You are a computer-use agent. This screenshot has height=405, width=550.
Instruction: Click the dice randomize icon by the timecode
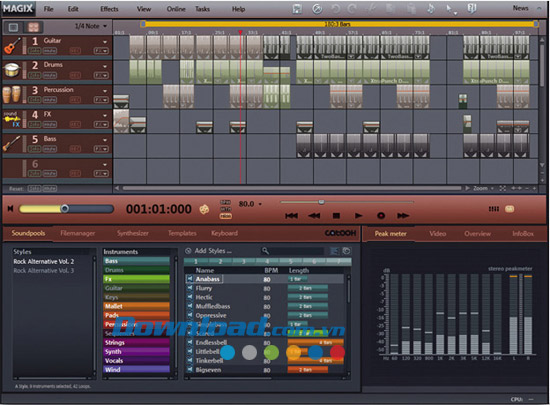coord(204,209)
